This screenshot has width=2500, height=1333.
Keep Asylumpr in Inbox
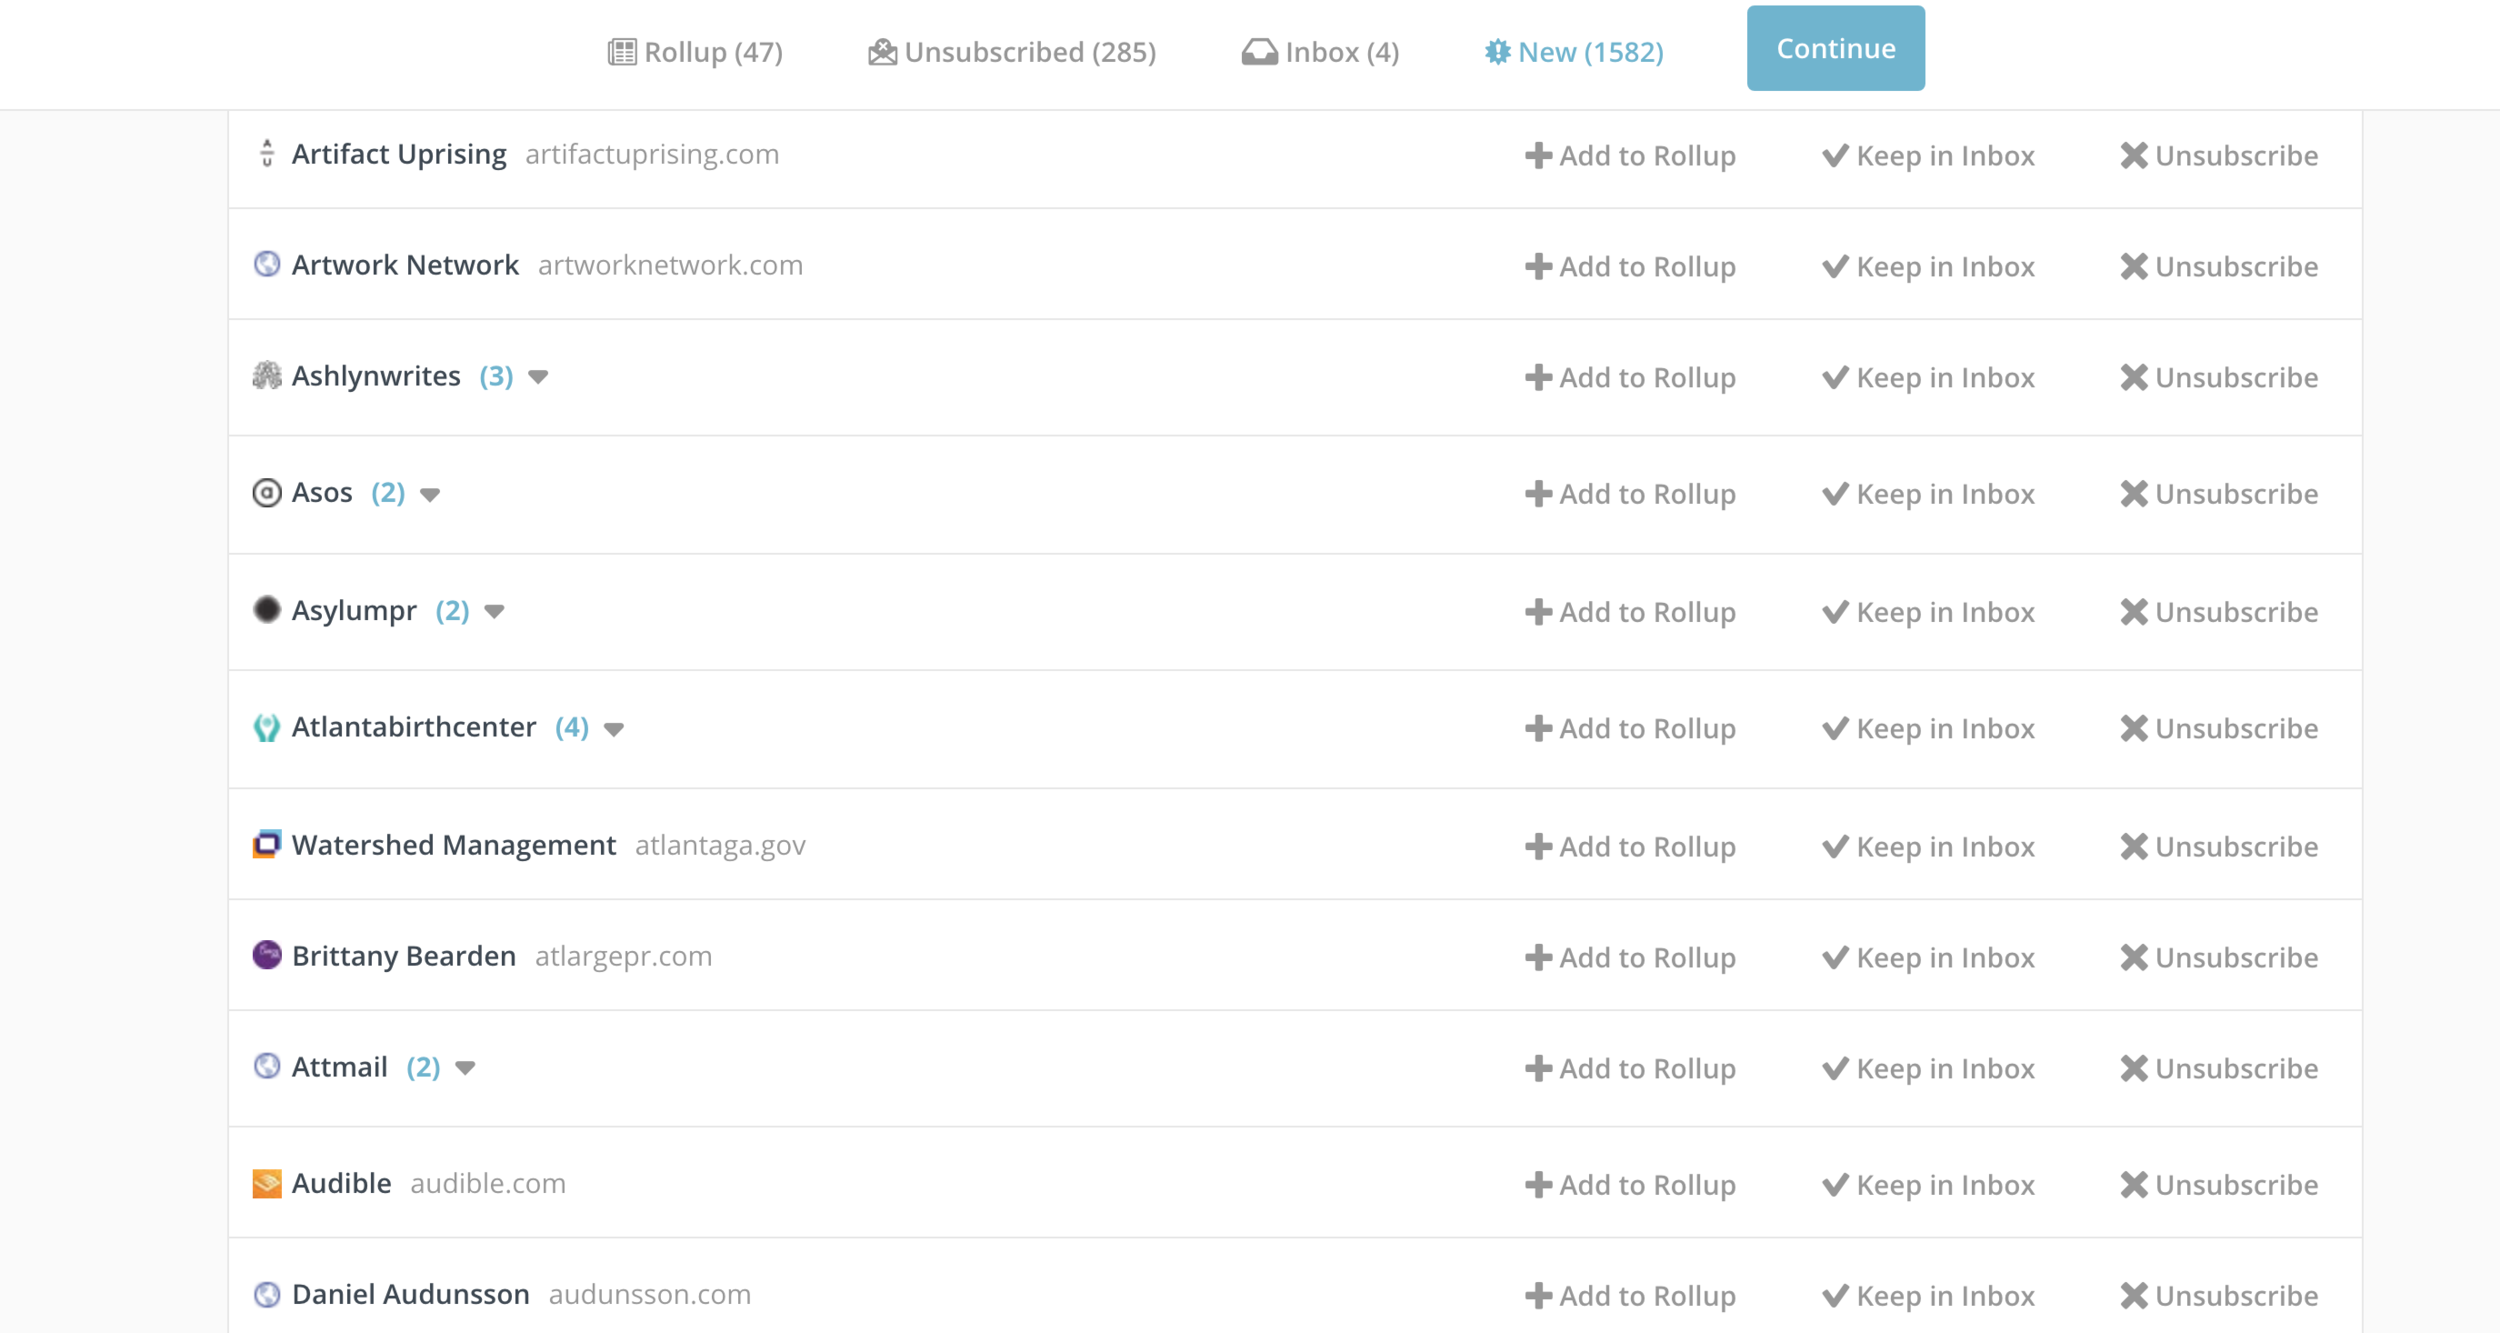1928,612
